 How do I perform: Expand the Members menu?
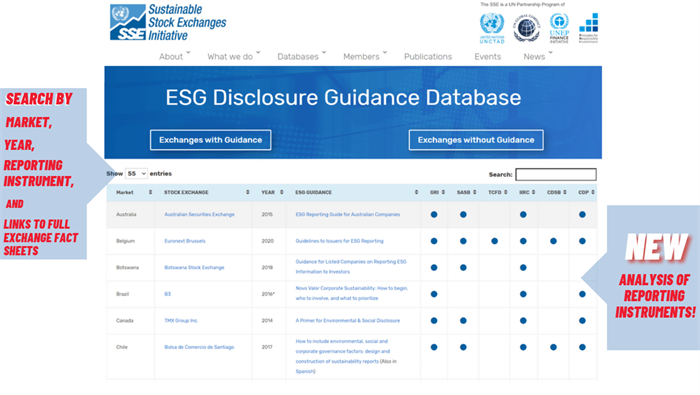click(365, 56)
